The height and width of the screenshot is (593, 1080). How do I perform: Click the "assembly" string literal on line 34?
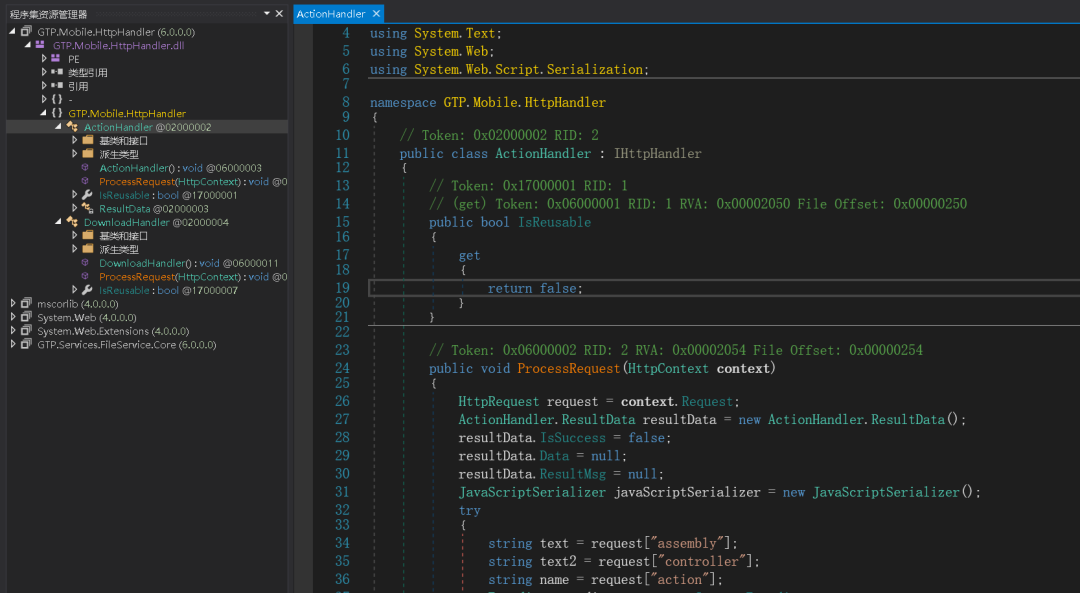point(686,543)
